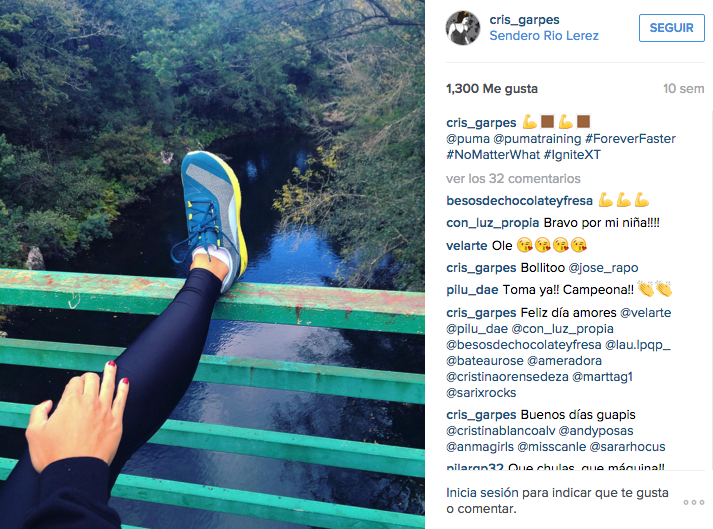Select the #ForeverFaster hashtag

630,139
